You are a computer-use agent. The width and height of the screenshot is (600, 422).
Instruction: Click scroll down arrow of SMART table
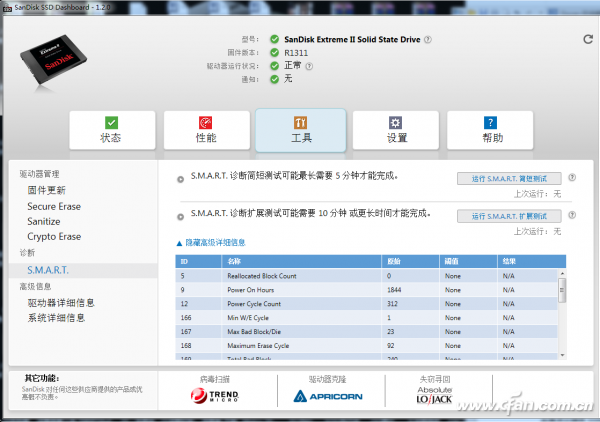point(562,355)
